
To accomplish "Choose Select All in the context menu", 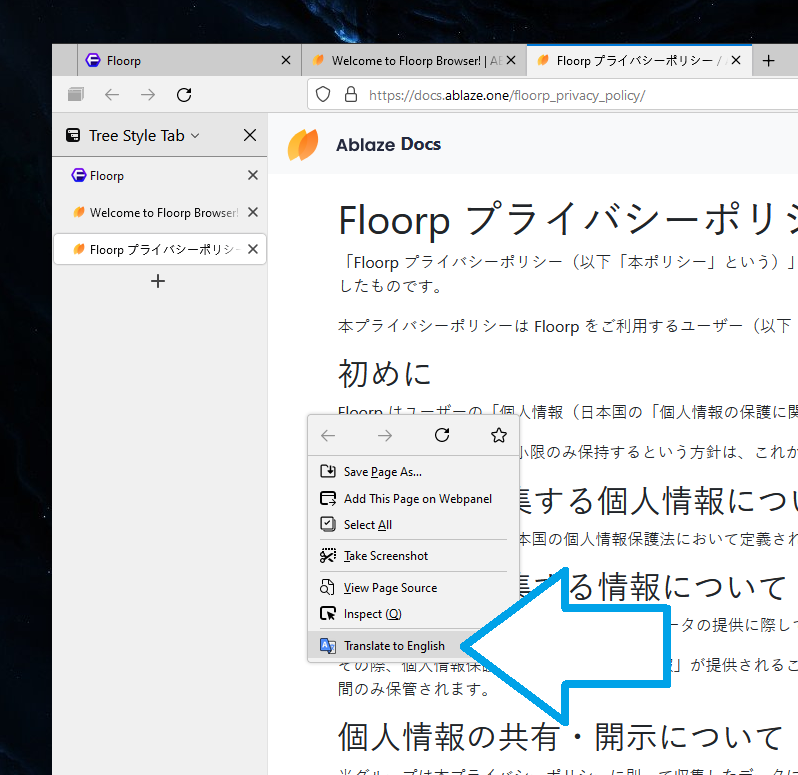I will [413, 525].
